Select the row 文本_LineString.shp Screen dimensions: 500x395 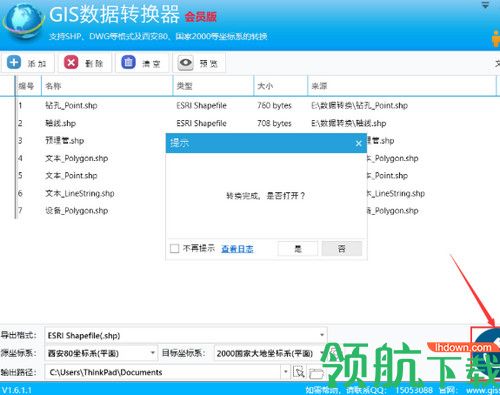(80, 193)
